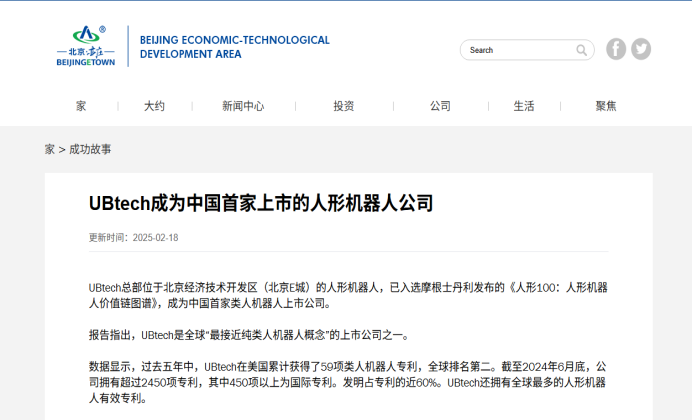Select the 大约 navigation item
692x420 pixels.
coord(154,106)
